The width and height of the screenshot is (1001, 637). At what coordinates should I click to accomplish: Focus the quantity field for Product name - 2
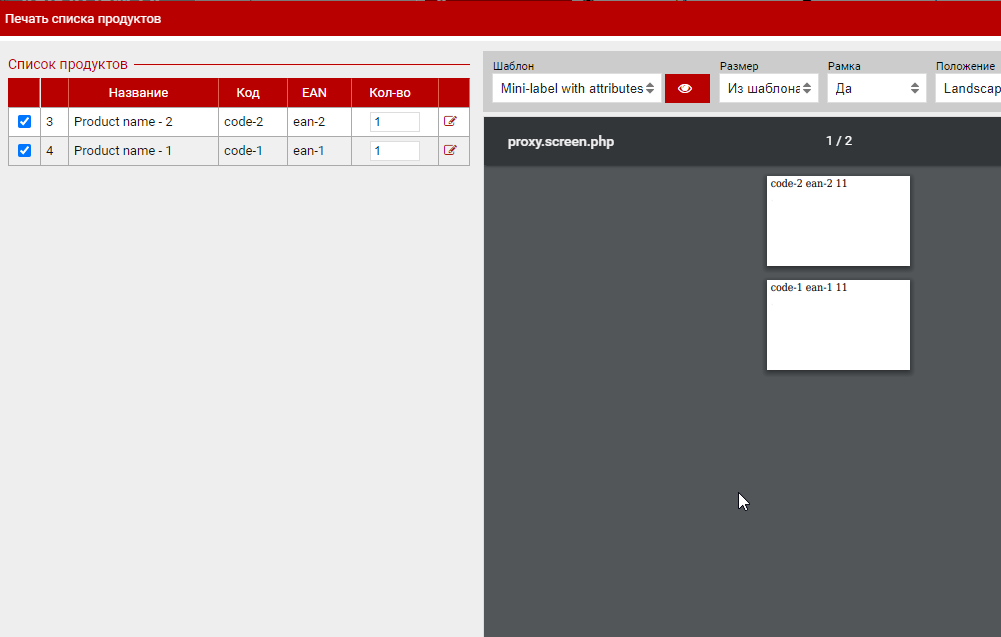click(x=394, y=122)
